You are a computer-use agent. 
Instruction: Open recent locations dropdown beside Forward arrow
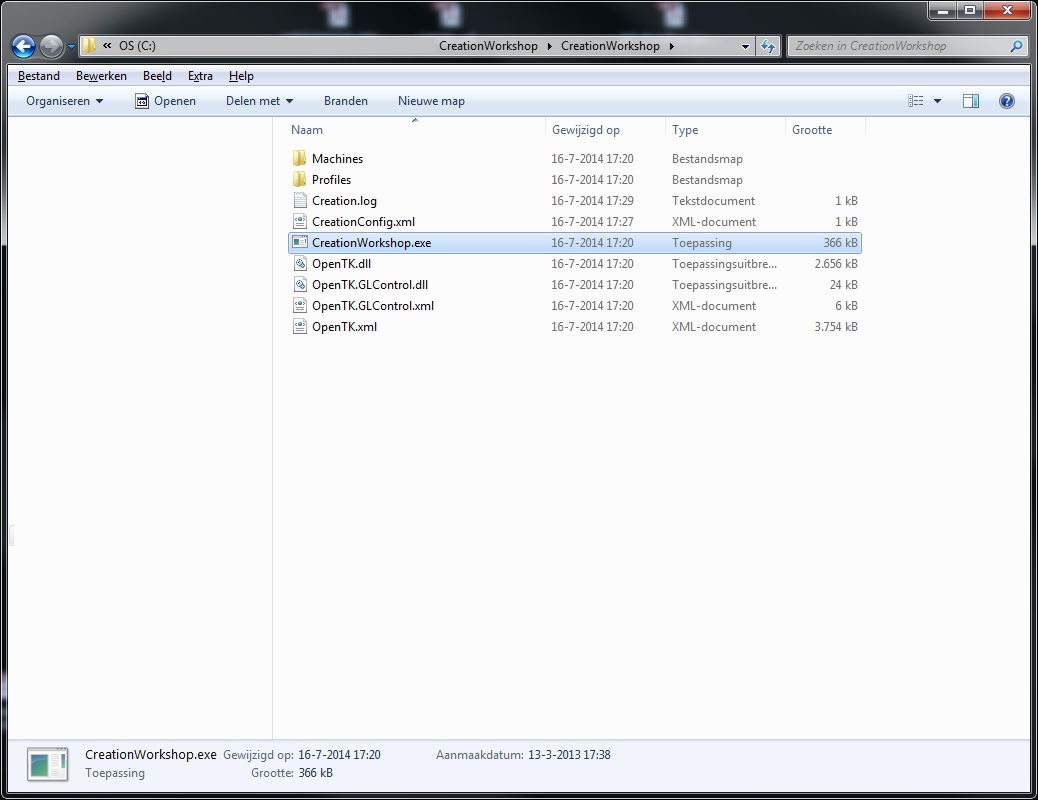pos(71,47)
